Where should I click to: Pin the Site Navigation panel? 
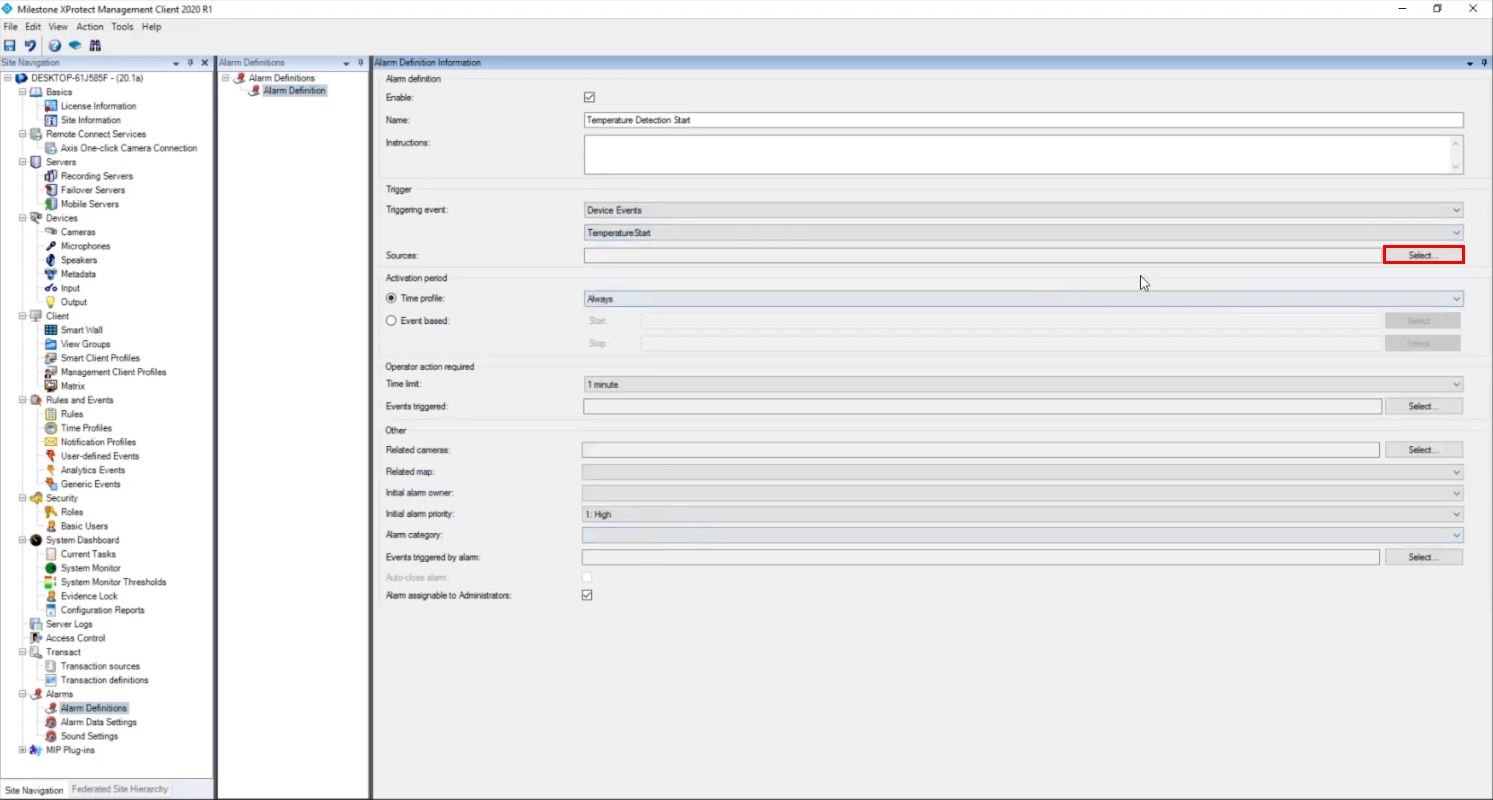click(190, 63)
